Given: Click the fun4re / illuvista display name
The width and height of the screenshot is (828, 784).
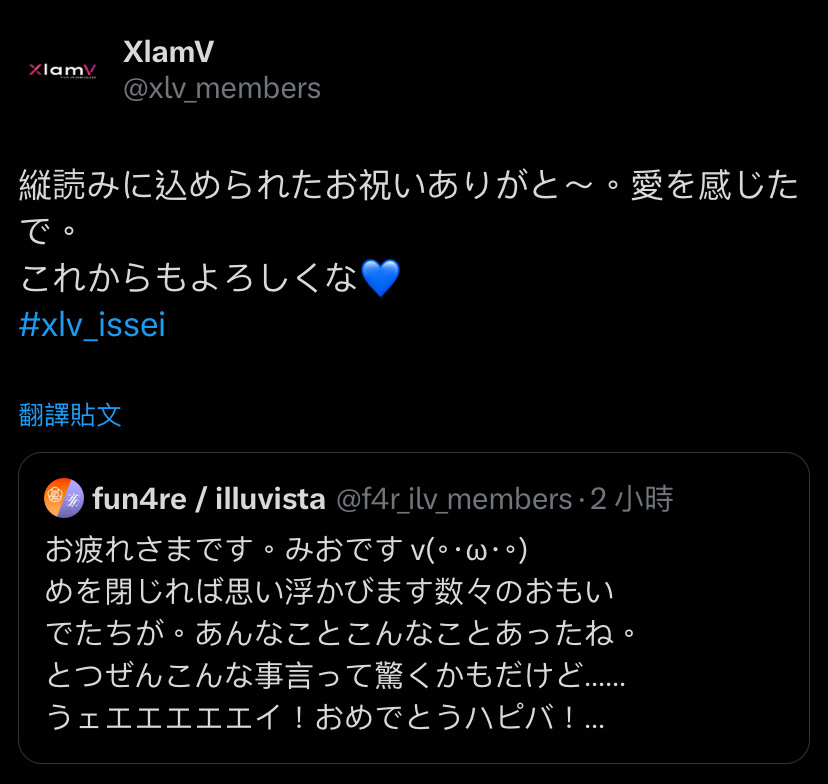Looking at the screenshot, I should pyautogui.click(x=209, y=499).
